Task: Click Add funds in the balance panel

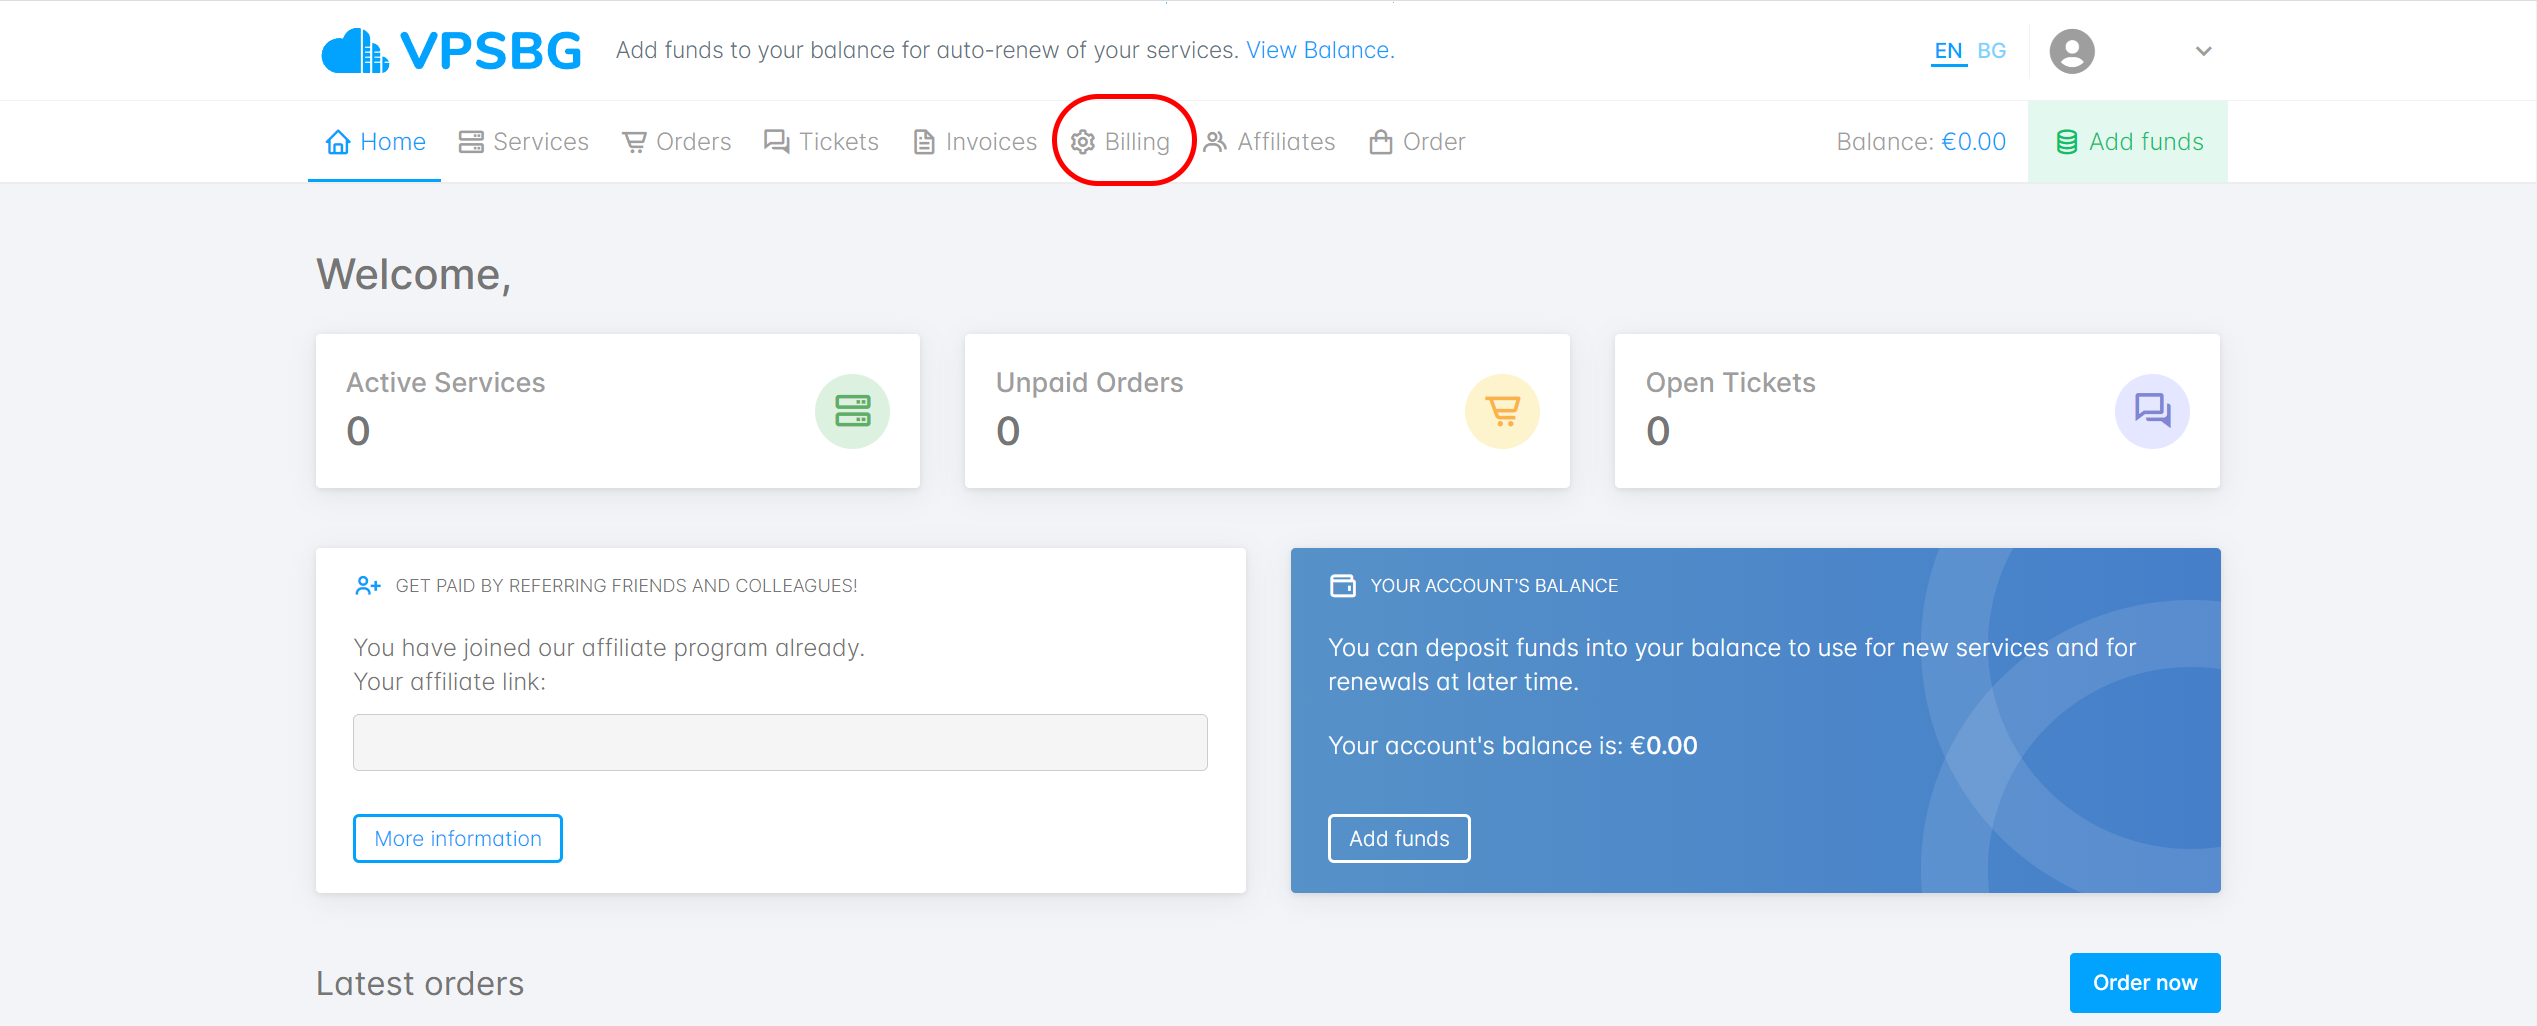Action: click(x=1399, y=838)
